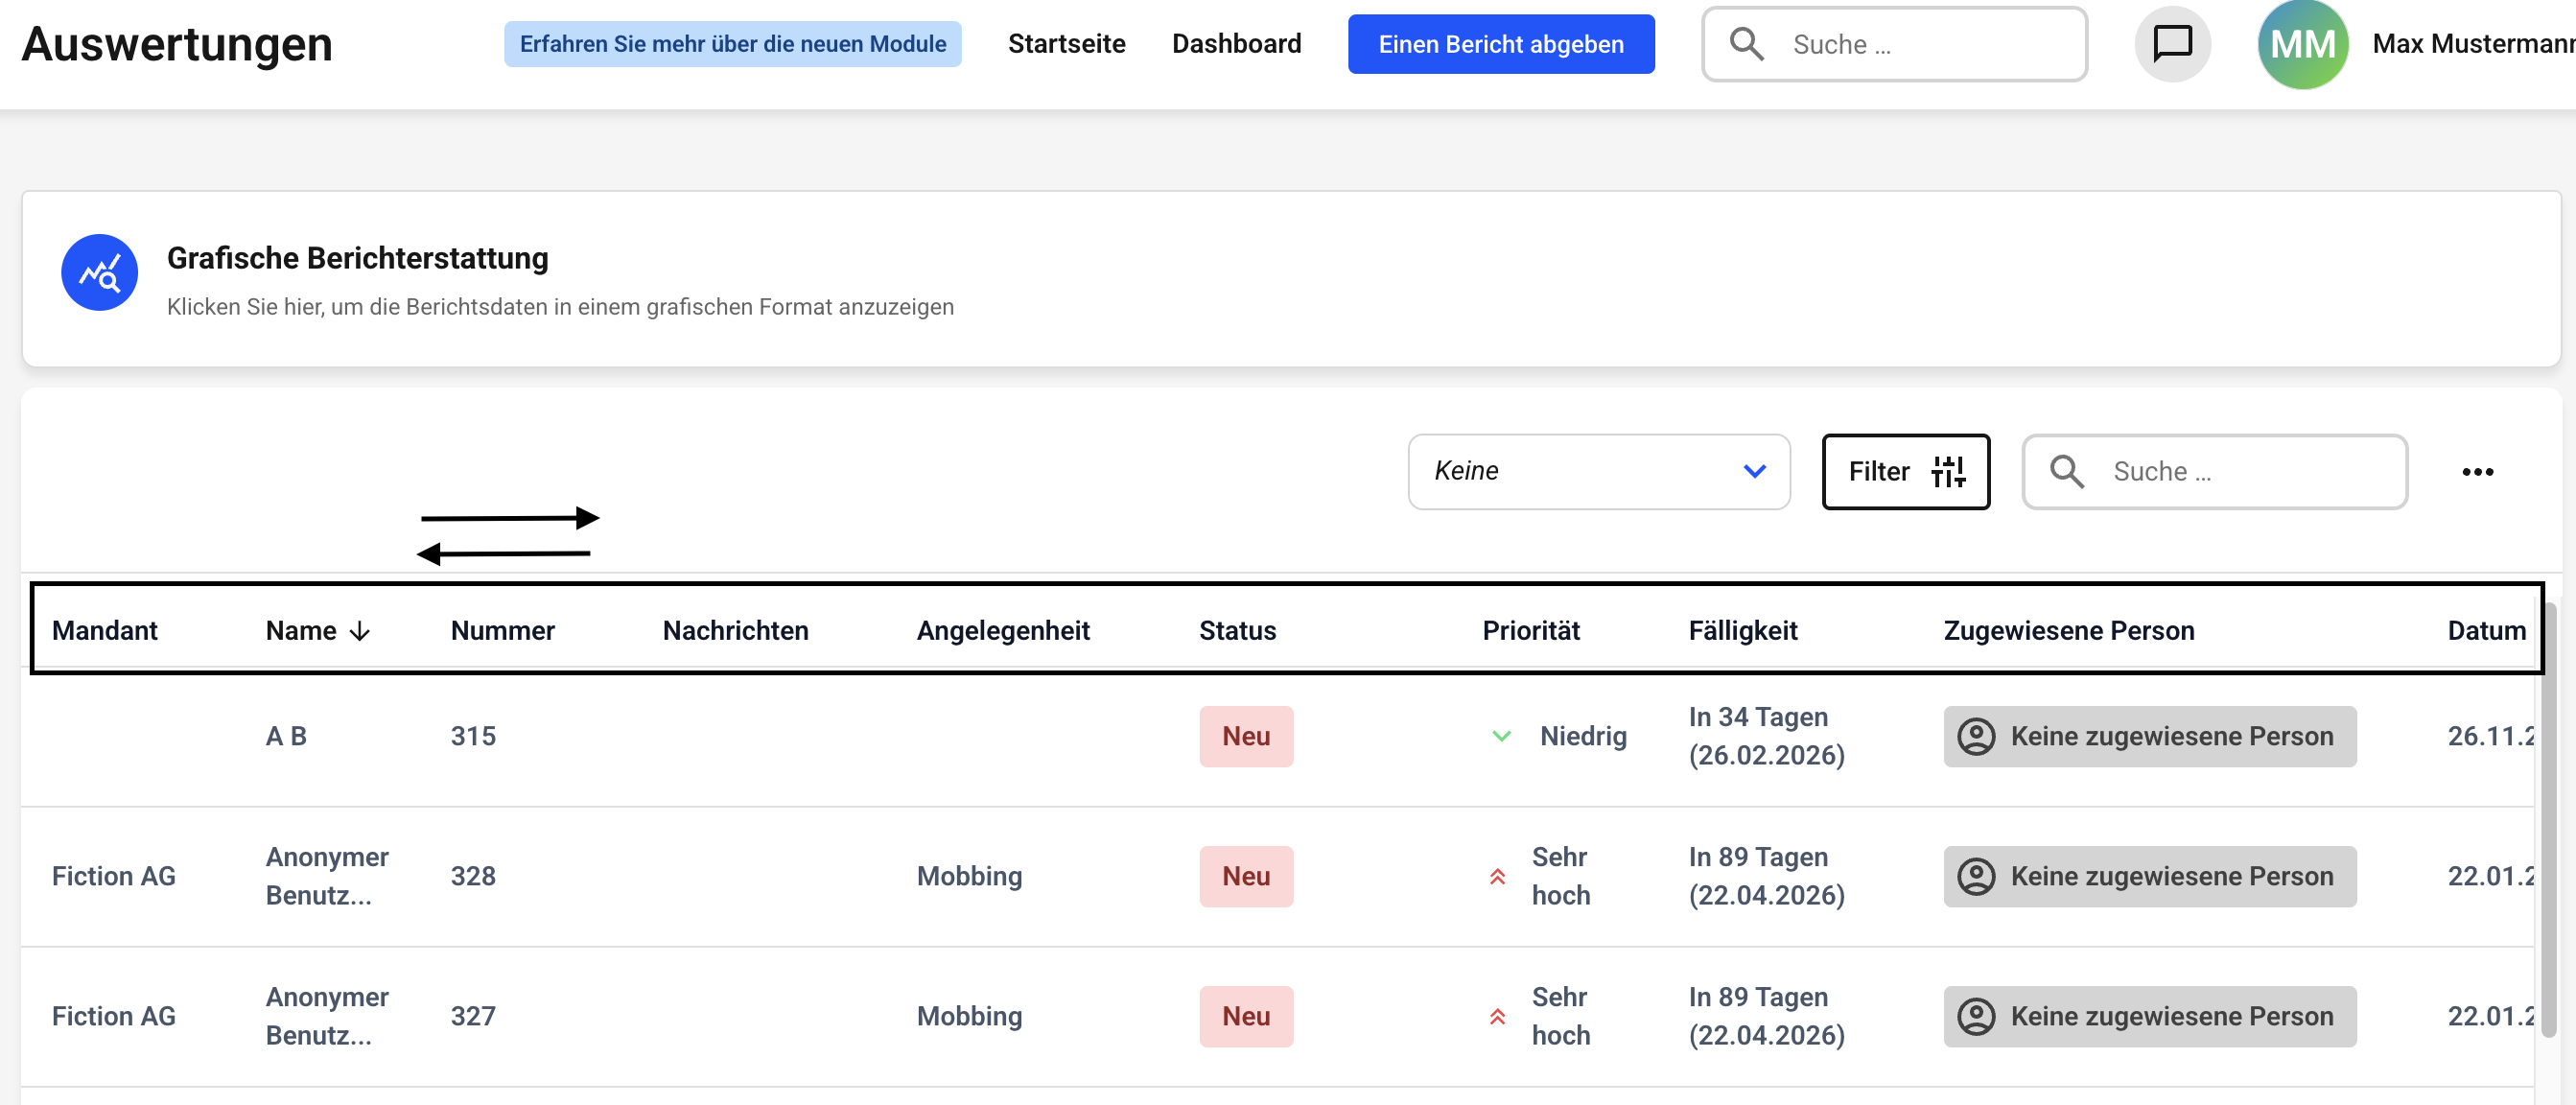Click the MM user avatar
This screenshot has height=1105, width=2576.
2302,45
